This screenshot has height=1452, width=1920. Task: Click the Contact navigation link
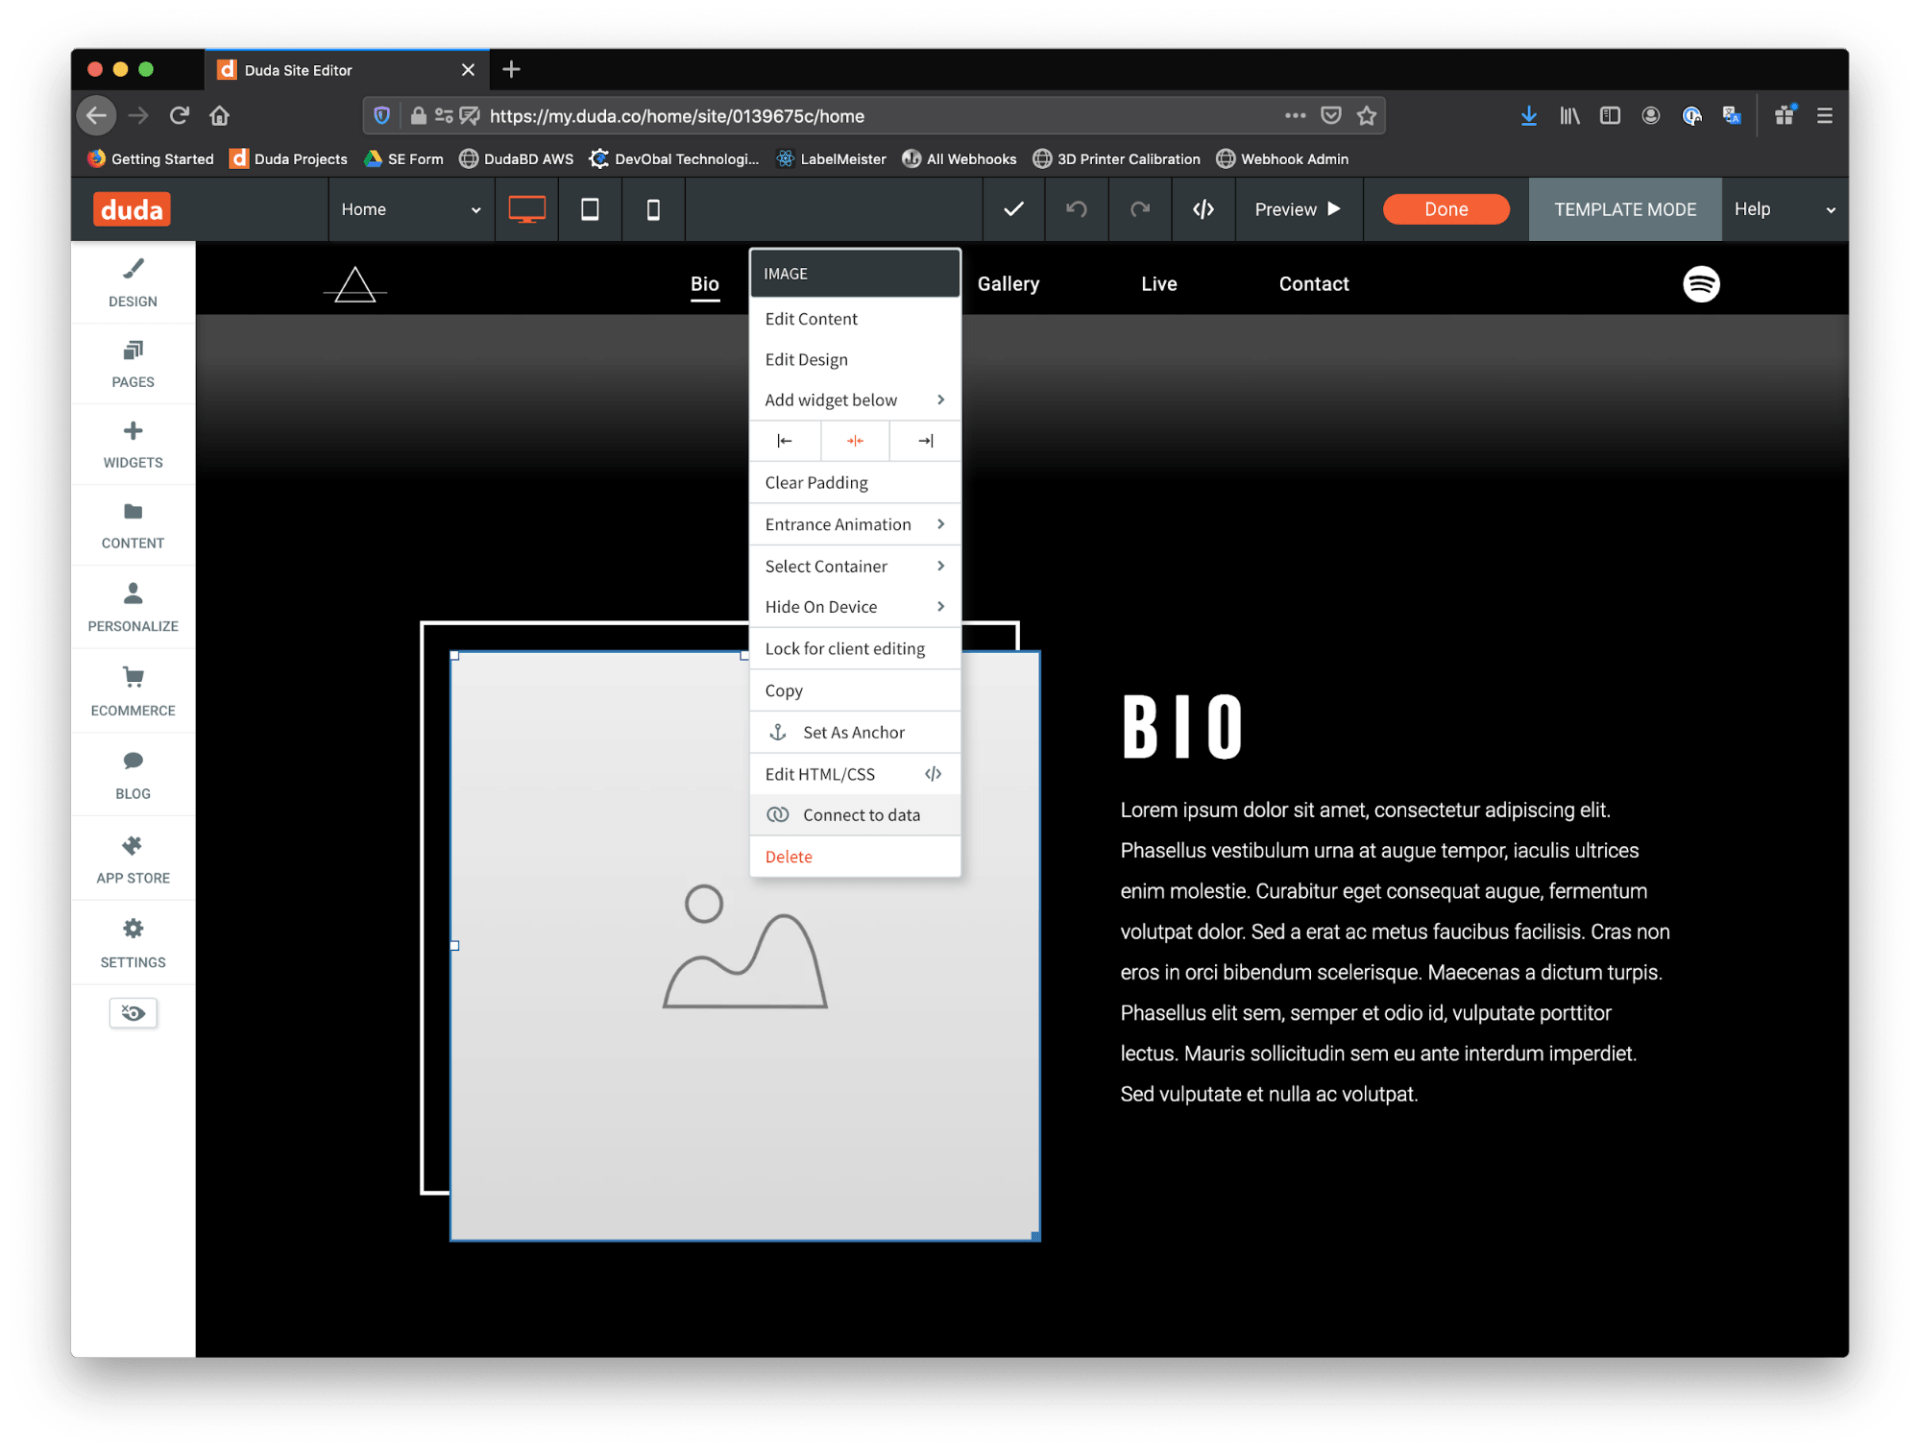pyautogui.click(x=1313, y=284)
